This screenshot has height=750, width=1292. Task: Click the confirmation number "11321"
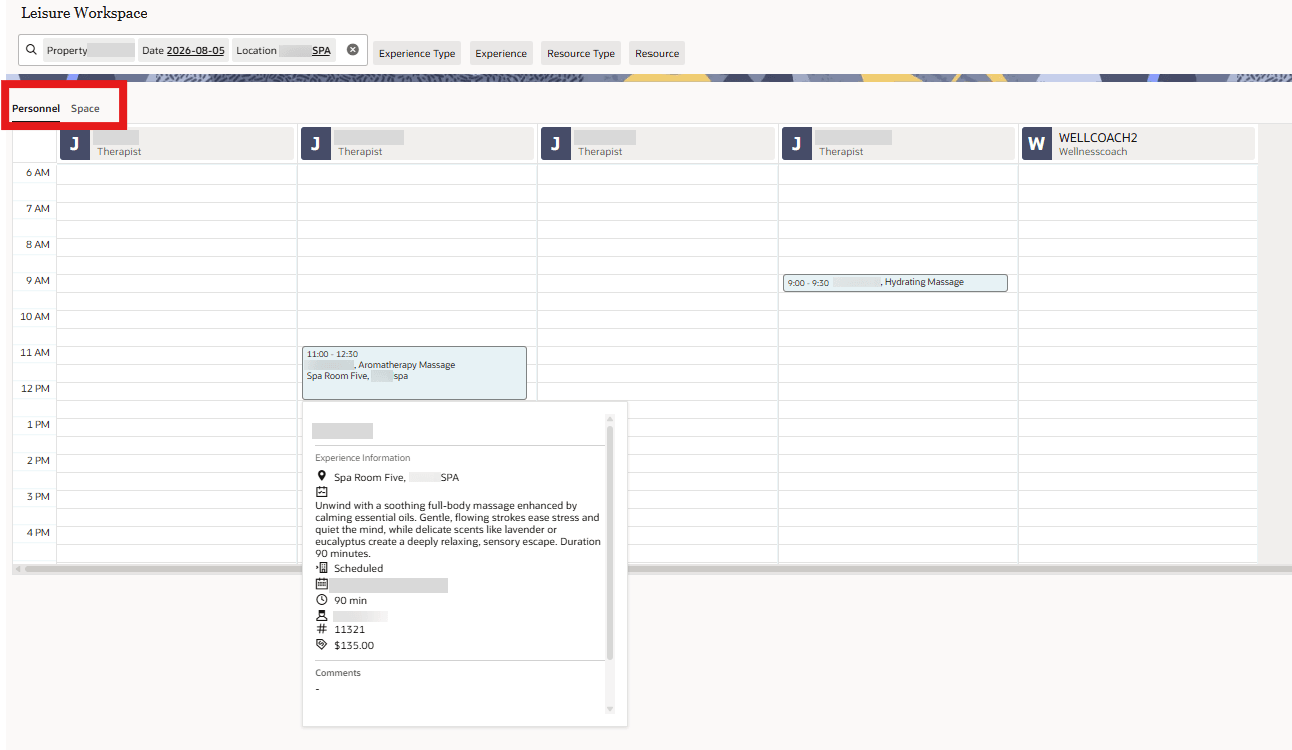click(x=349, y=630)
